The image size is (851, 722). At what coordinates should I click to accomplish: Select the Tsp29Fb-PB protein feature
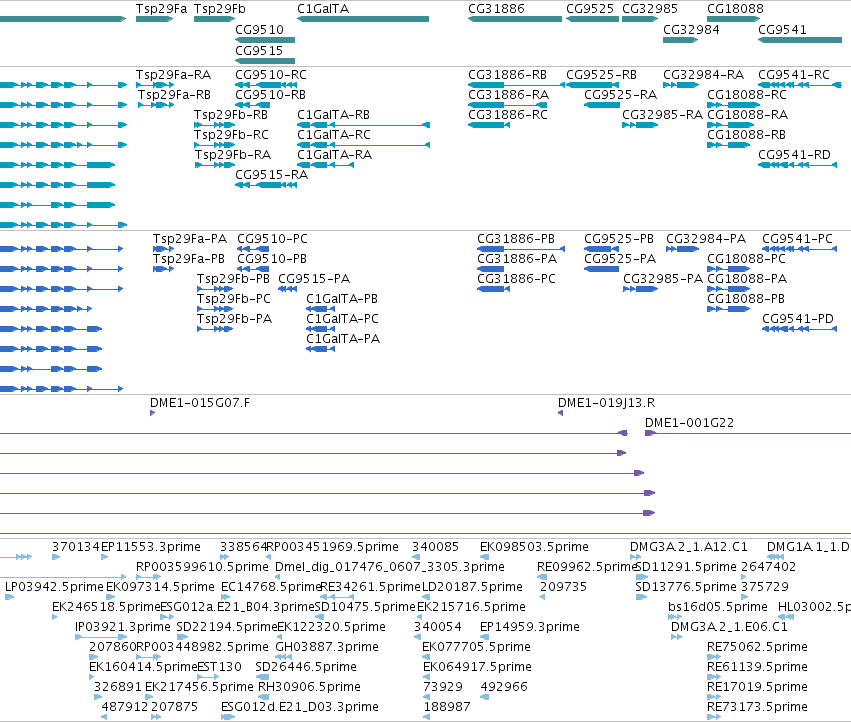point(215,289)
